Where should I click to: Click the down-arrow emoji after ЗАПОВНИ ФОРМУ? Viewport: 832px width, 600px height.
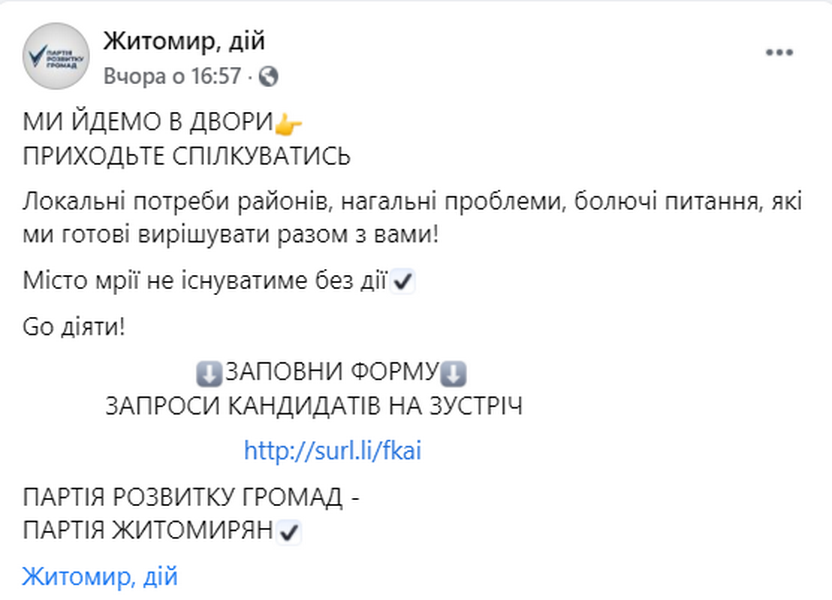coord(454,374)
